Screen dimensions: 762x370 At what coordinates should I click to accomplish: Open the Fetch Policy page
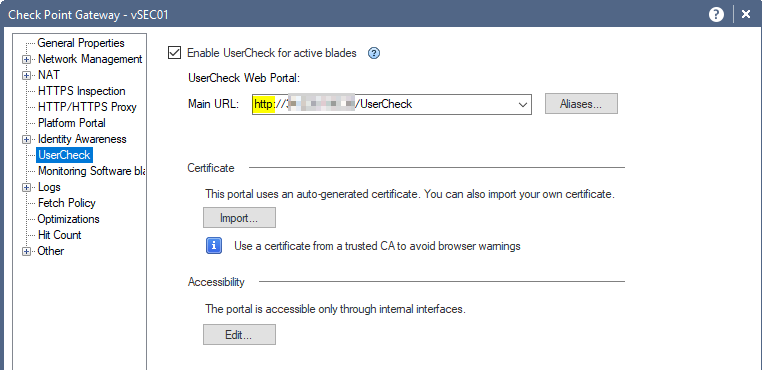tap(67, 203)
